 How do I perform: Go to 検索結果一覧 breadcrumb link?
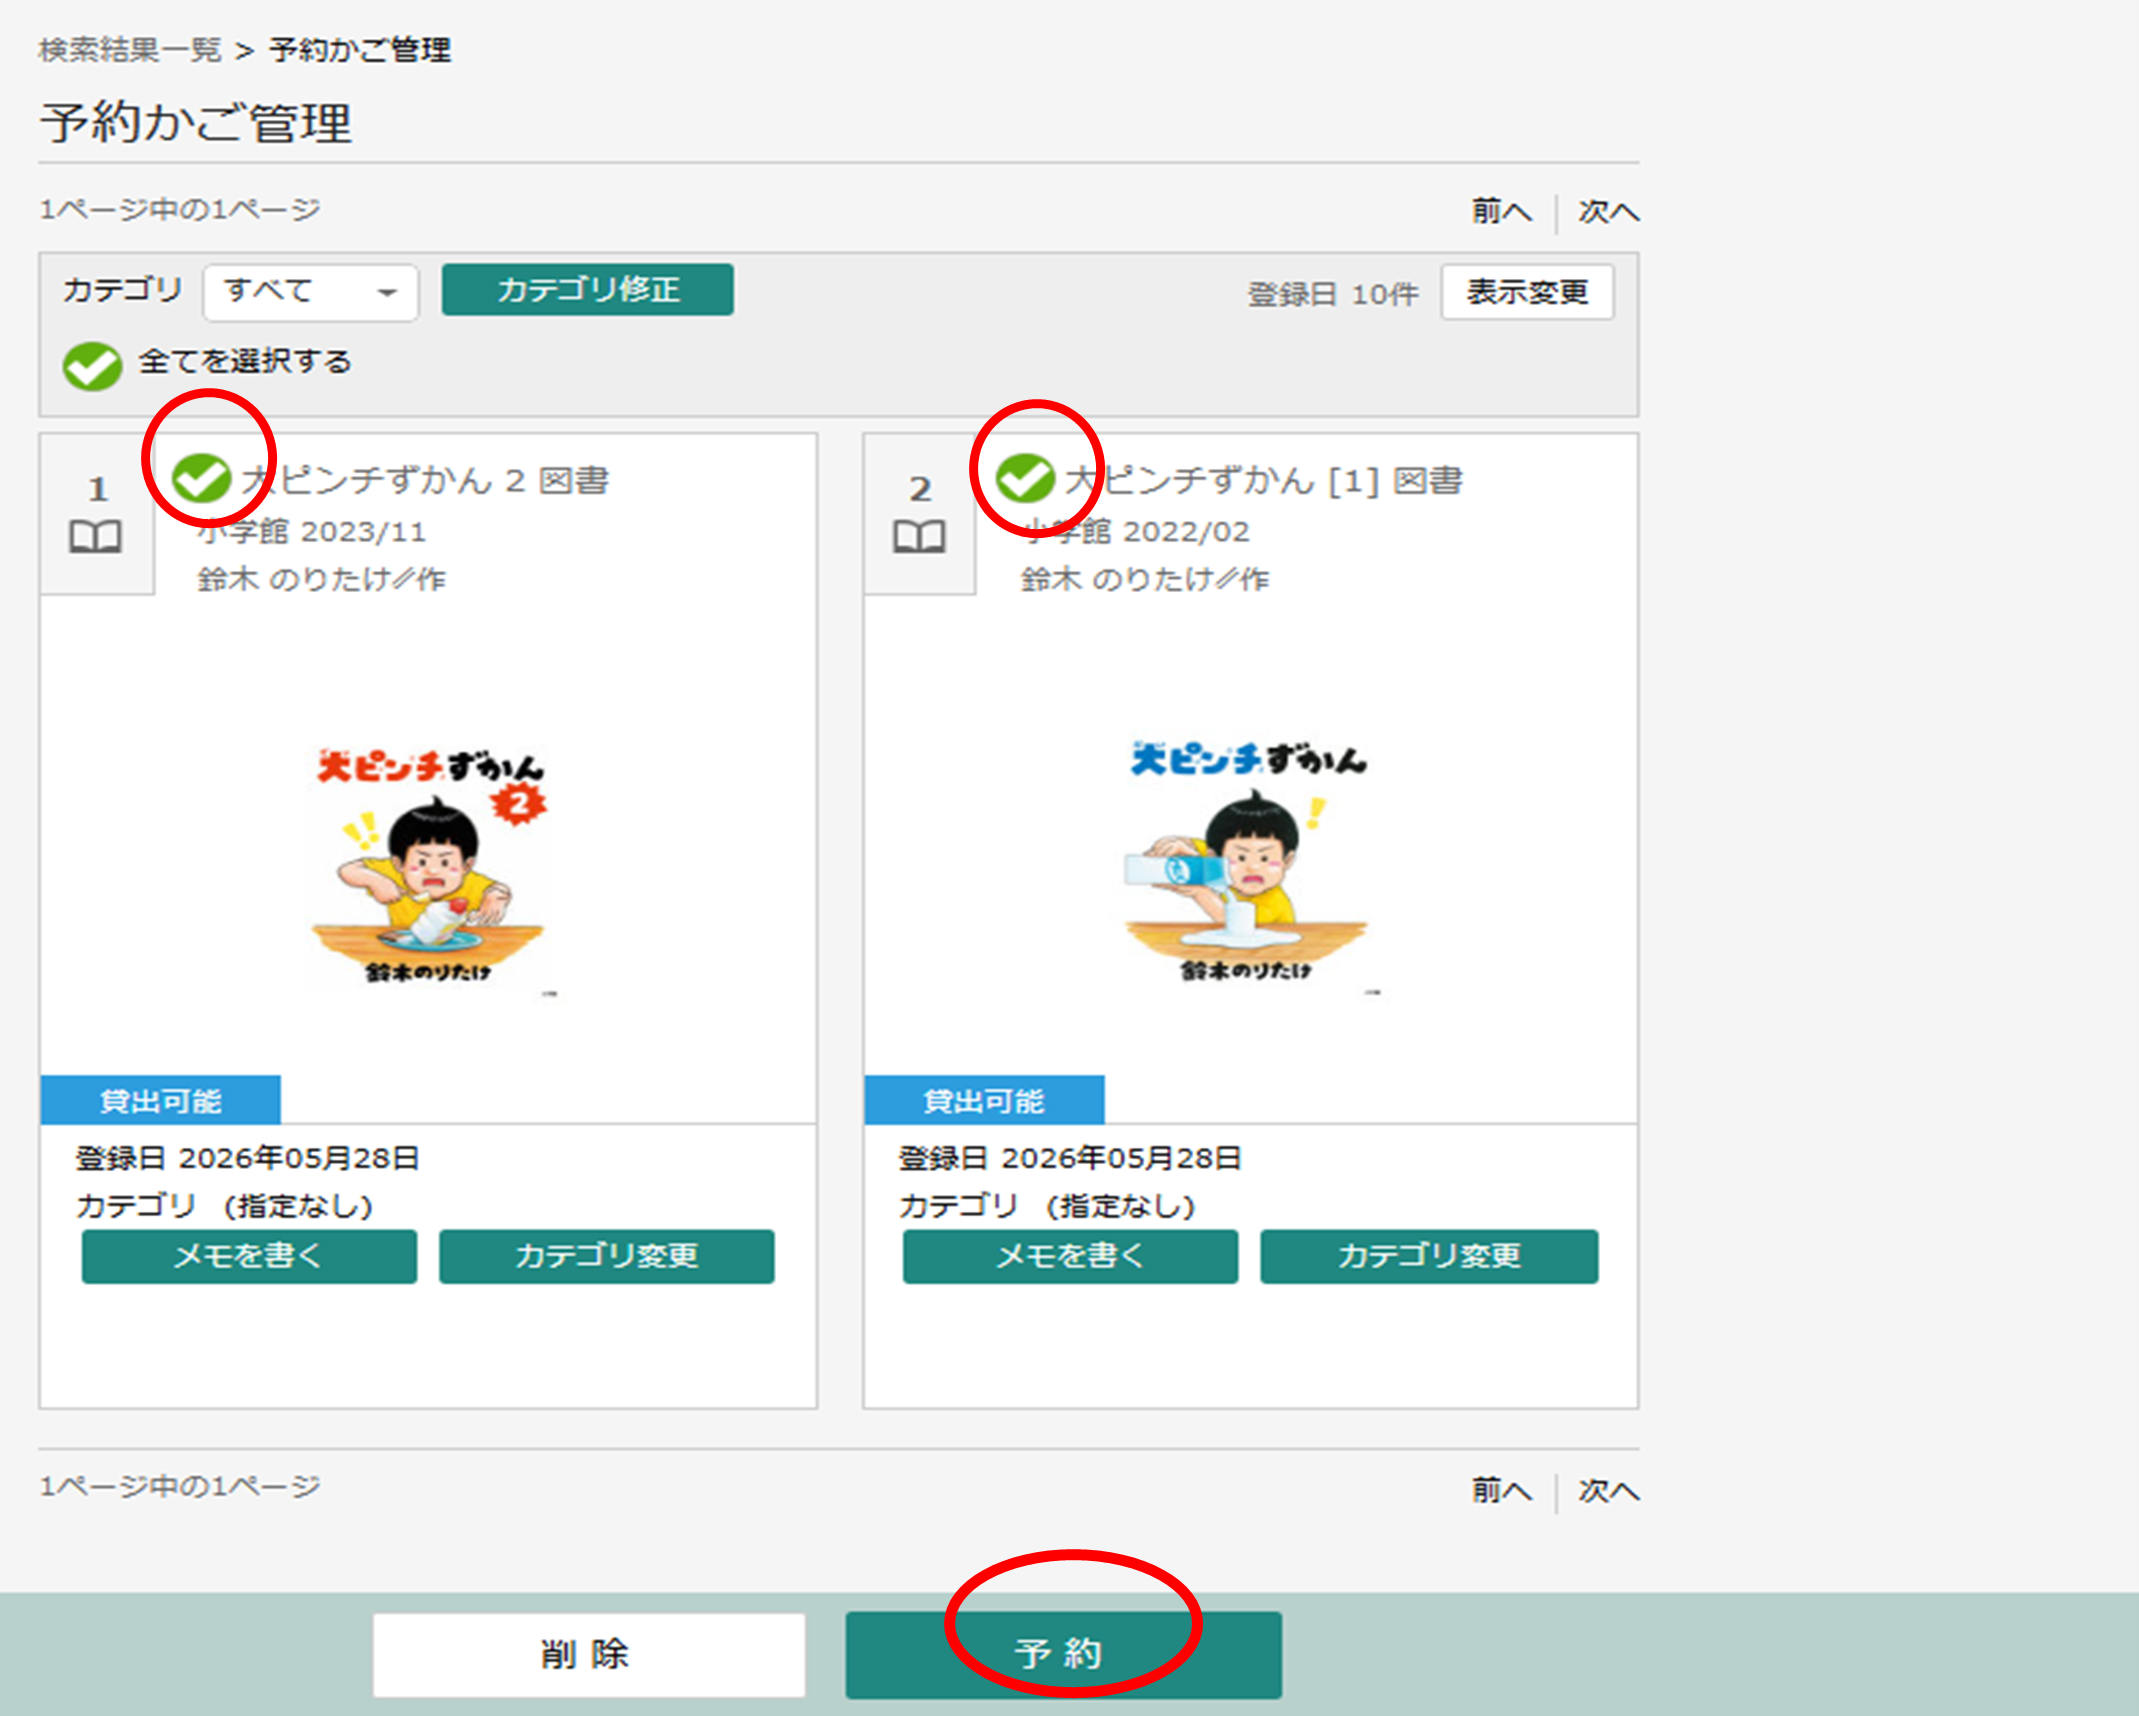coord(130,50)
